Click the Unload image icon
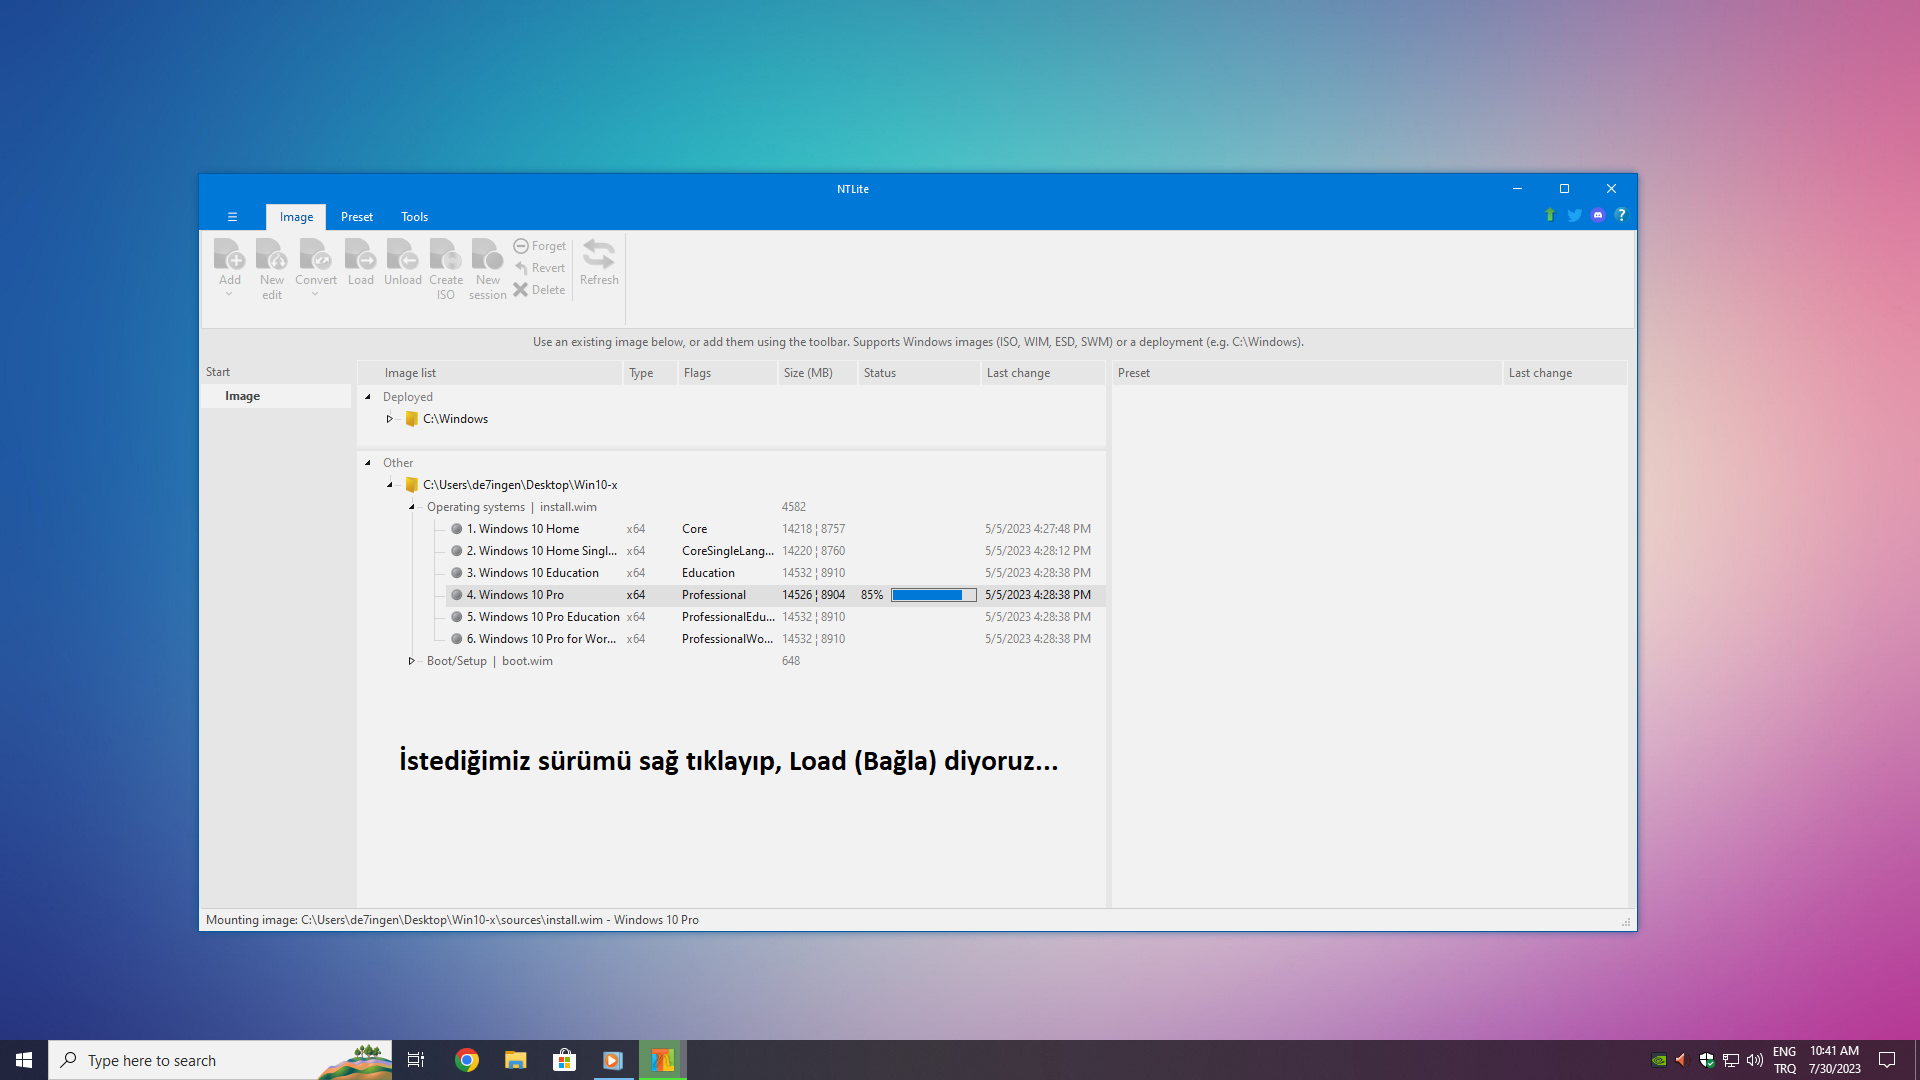Viewport: 1920px width, 1080px height. tap(403, 256)
